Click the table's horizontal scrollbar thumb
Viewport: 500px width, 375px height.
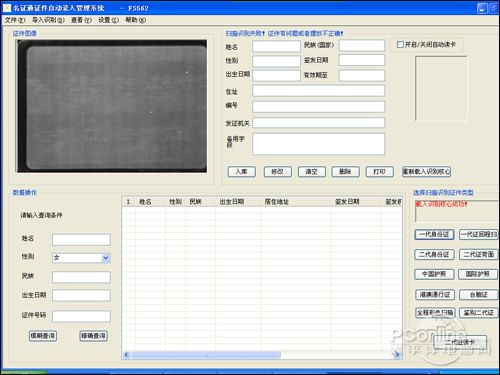click(206, 355)
